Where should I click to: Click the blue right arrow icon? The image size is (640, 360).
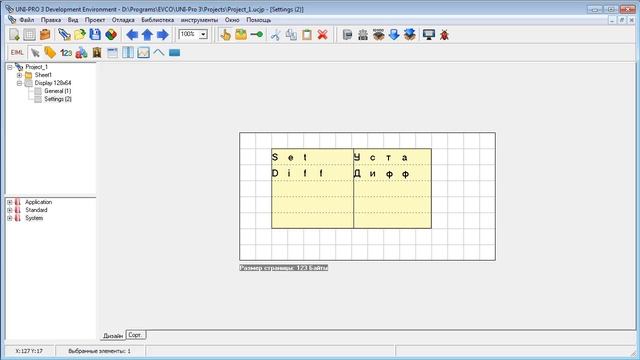[163, 35]
